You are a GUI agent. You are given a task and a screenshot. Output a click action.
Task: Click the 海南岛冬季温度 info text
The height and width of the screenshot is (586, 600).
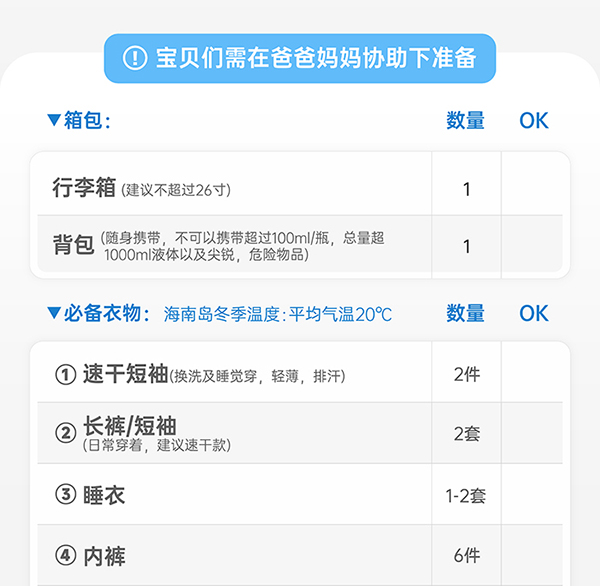[278, 314]
